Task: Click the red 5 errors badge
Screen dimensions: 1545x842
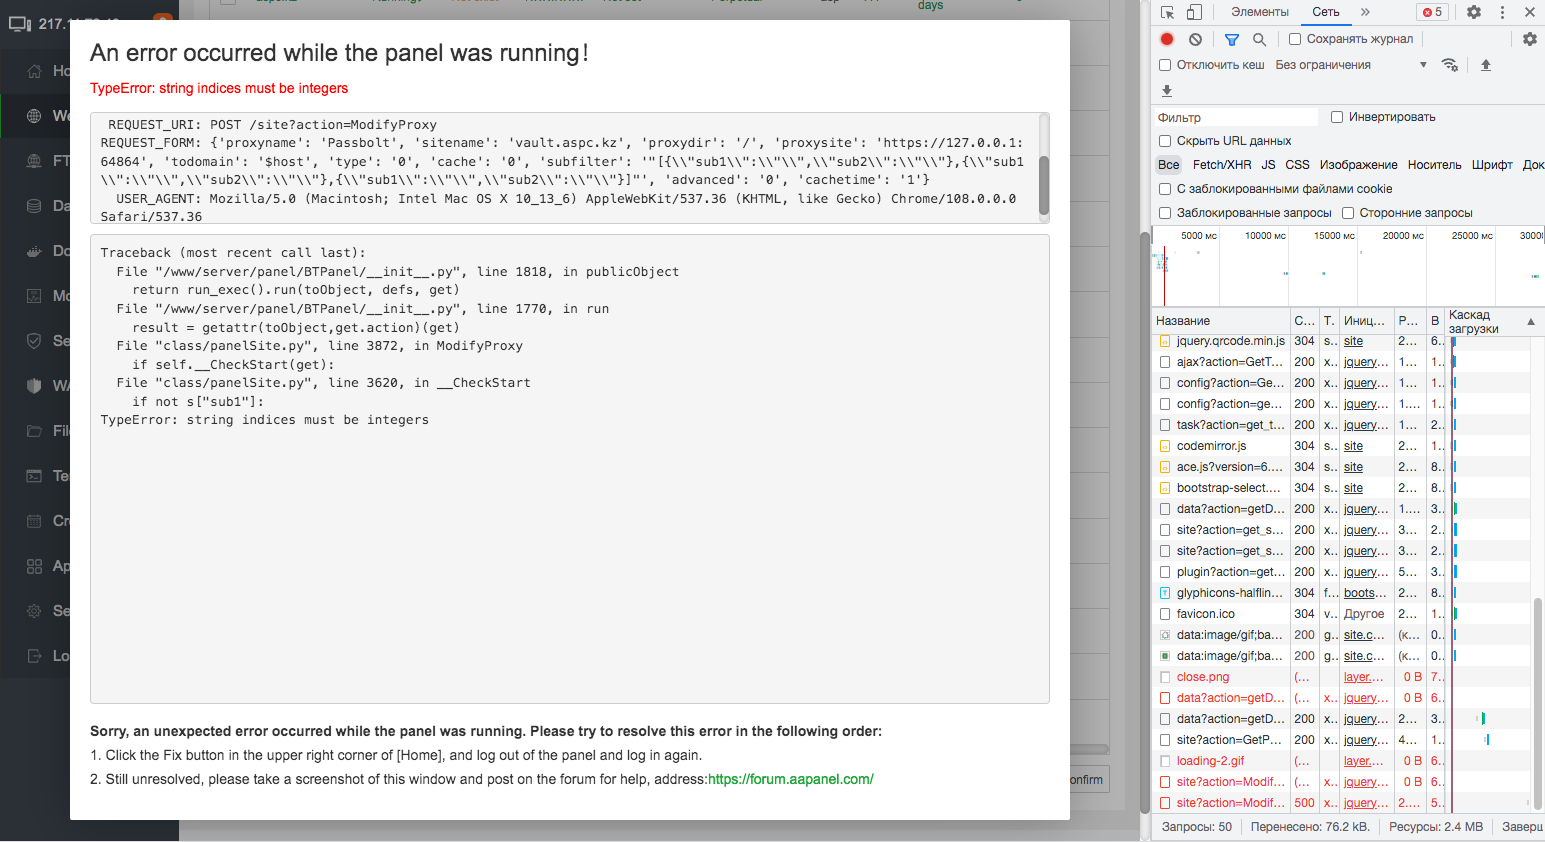Action: (x=1431, y=12)
